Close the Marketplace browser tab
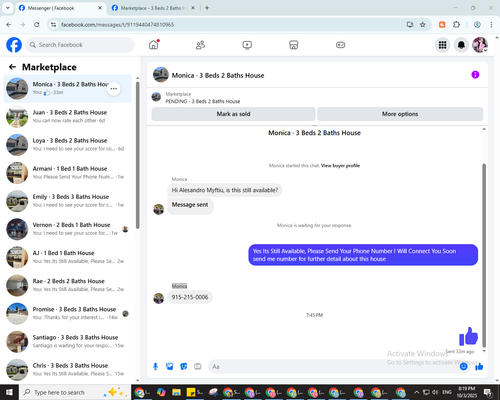The image size is (500, 400). tap(193, 8)
